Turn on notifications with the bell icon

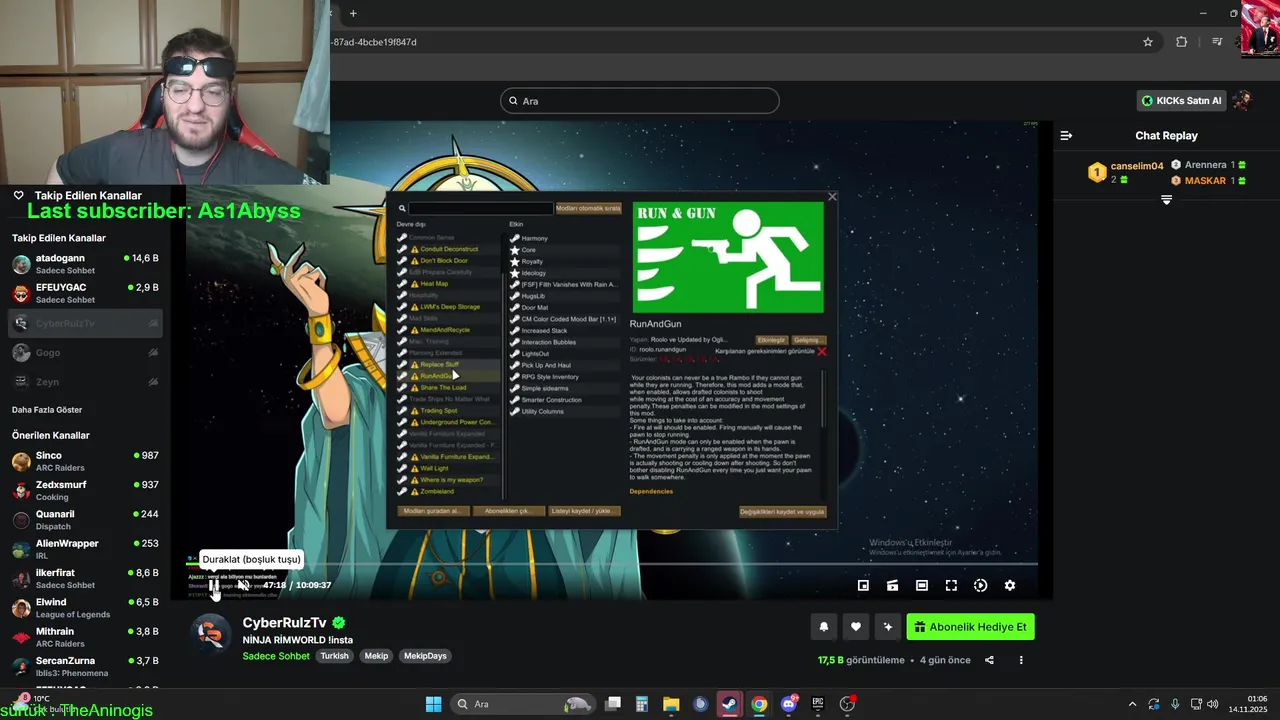click(824, 627)
